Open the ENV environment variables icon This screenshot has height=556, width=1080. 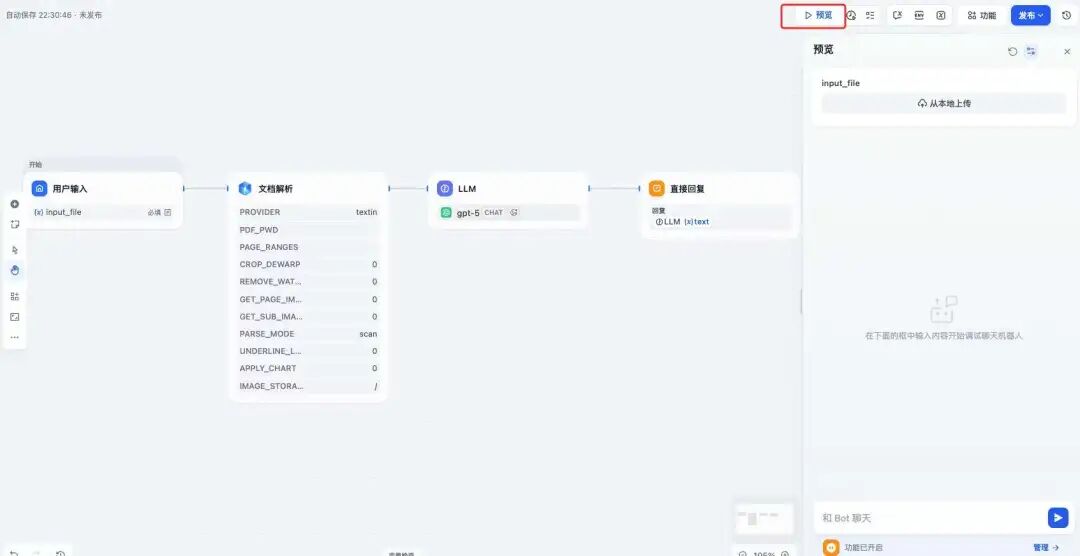click(x=919, y=15)
